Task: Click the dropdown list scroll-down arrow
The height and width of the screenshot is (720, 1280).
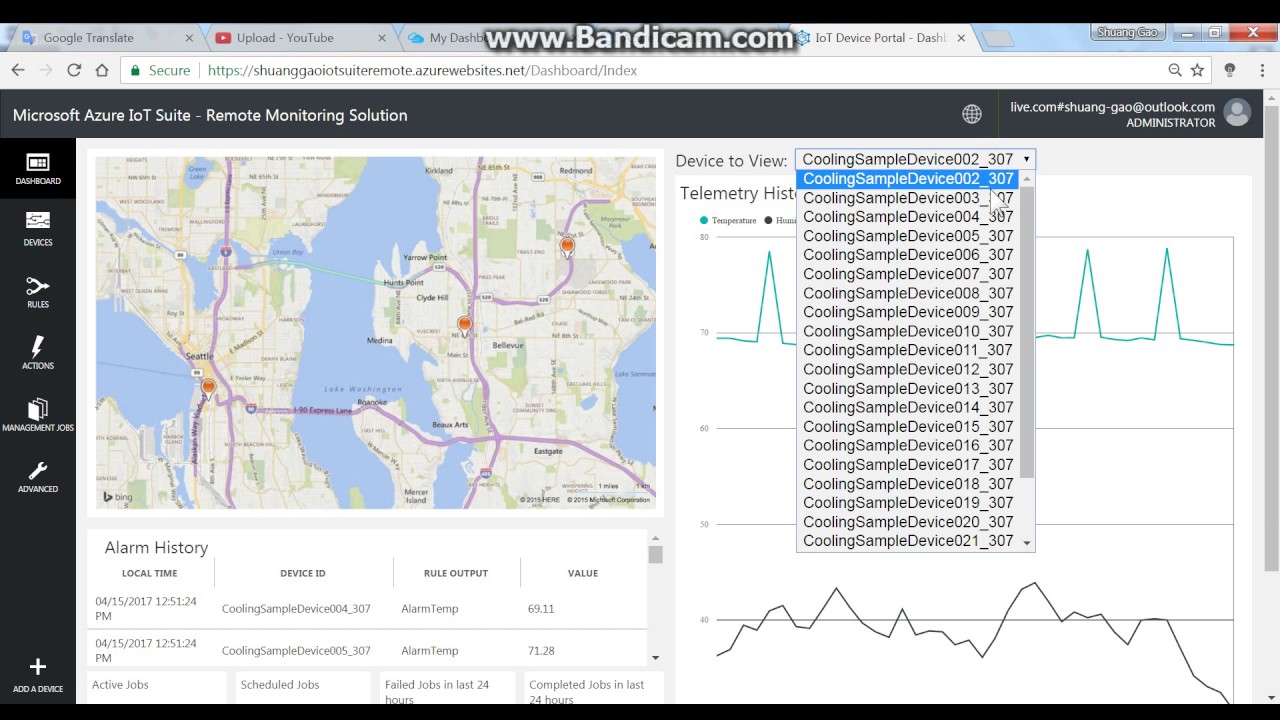Action: coord(1027,542)
